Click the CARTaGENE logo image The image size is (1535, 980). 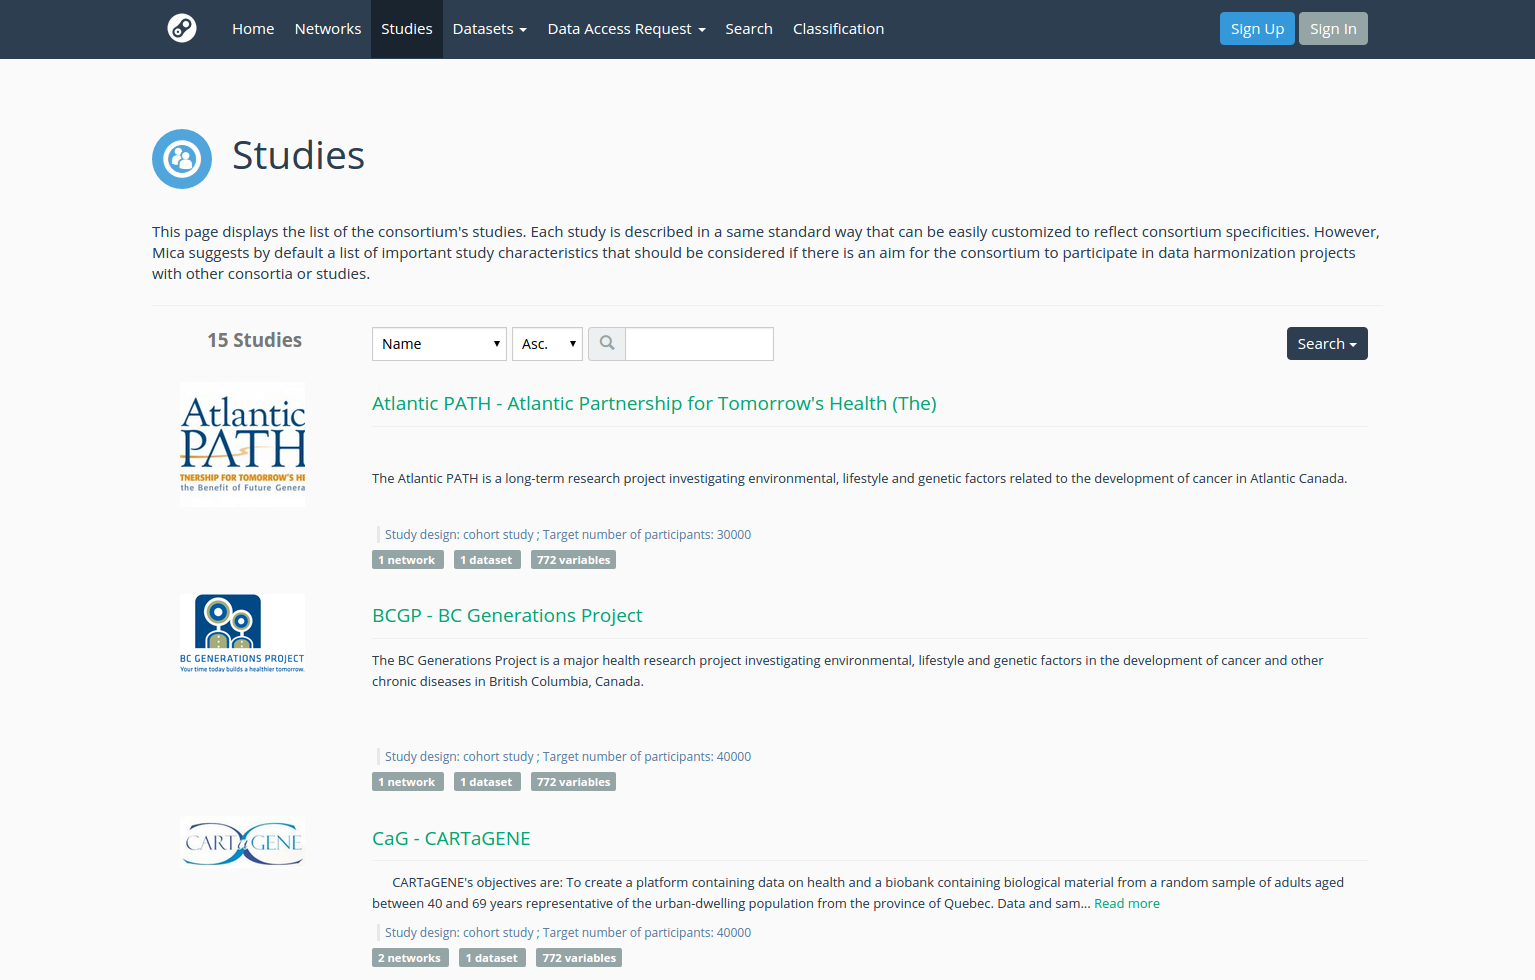pos(243,842)
